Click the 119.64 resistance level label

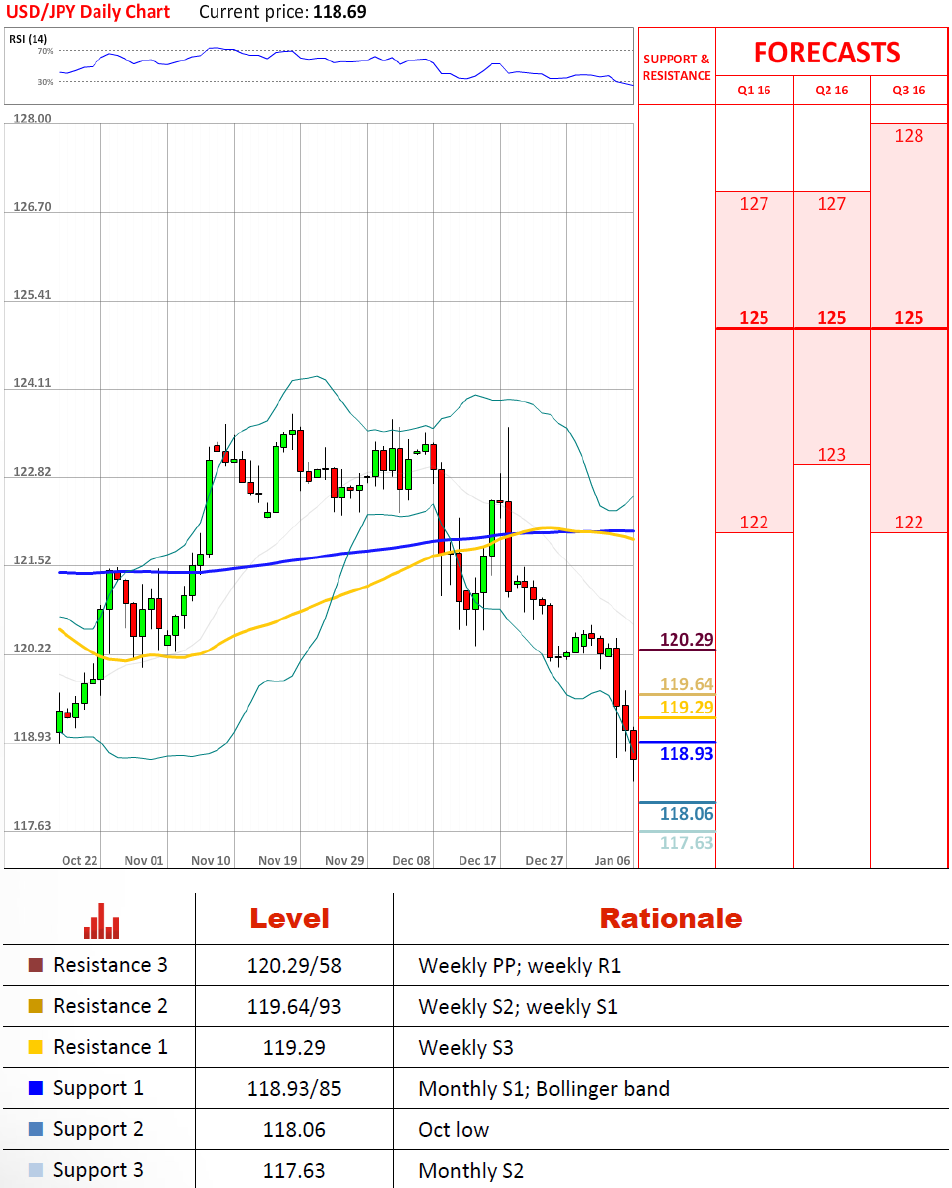[x=686, y=684]
